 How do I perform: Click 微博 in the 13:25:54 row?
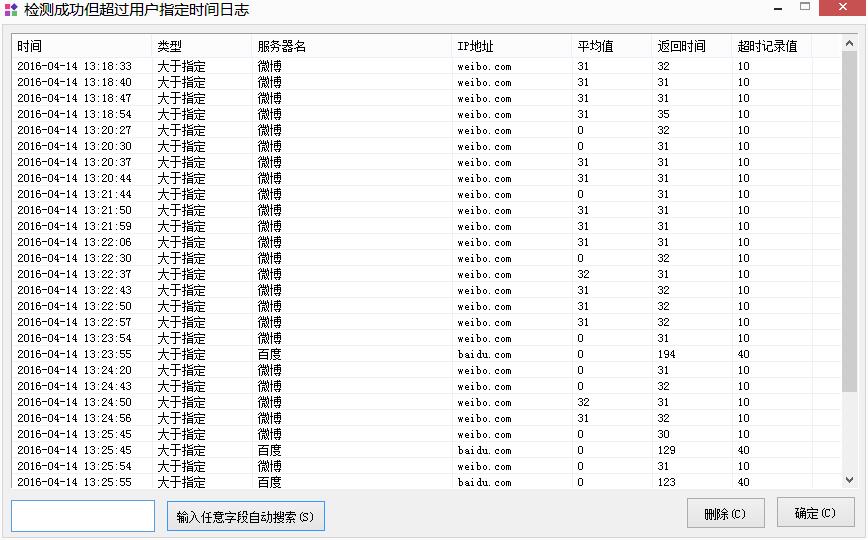point(270,466)
